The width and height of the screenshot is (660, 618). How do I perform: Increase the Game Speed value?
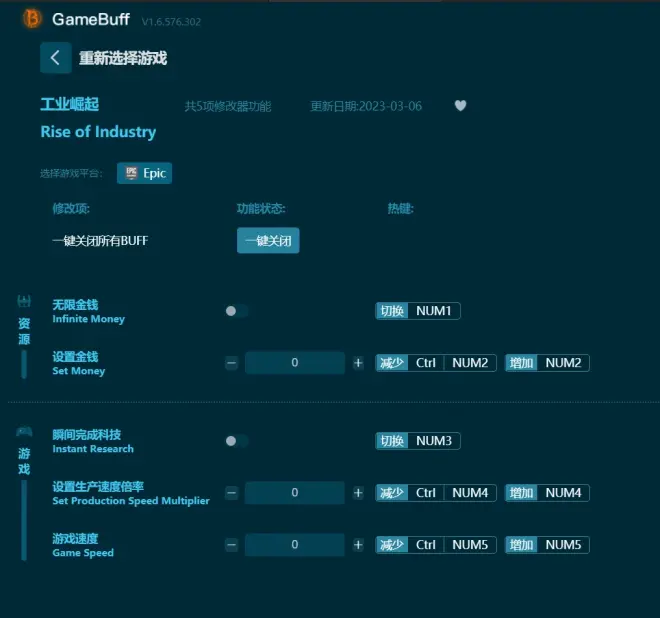point(358,545)
